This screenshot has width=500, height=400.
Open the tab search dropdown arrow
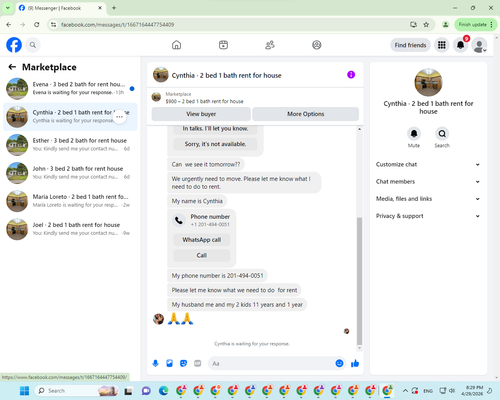pyautogui.click(x=7, y=8)
